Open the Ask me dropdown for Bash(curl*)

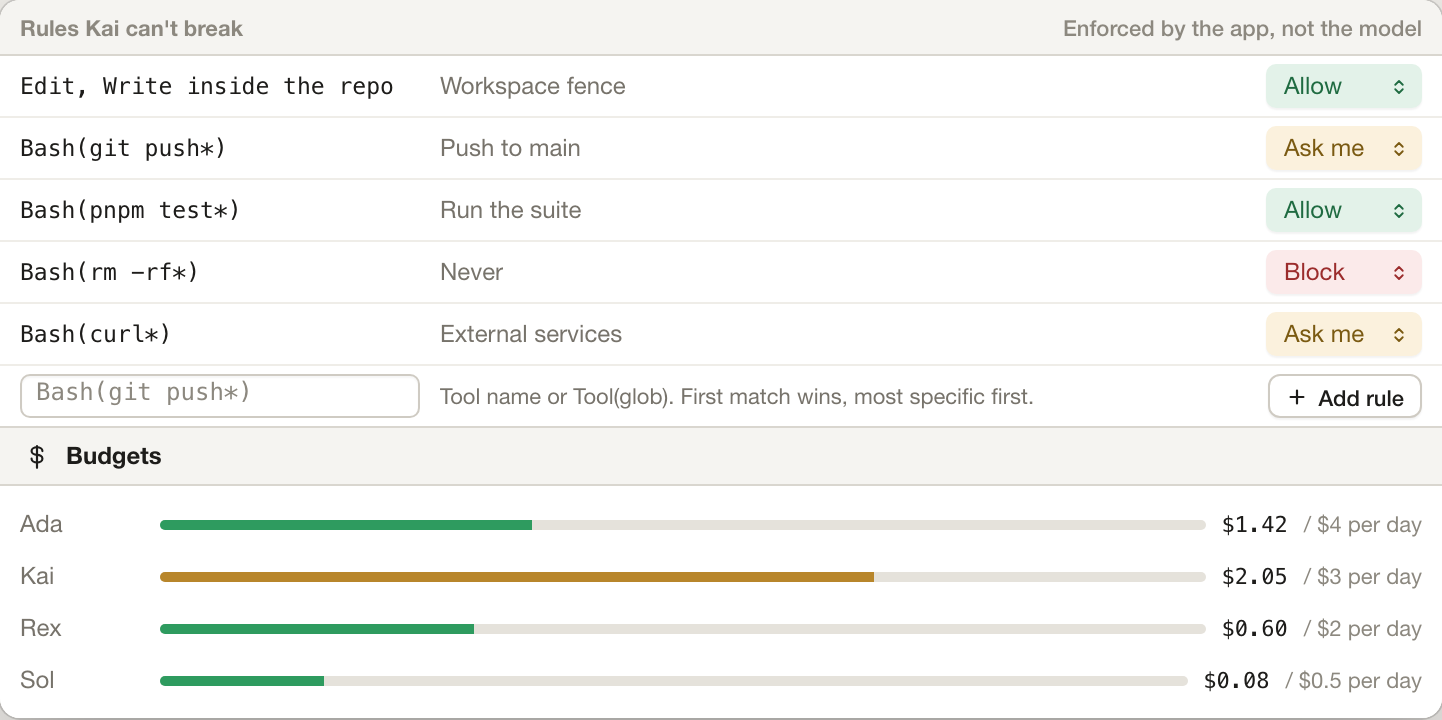(1343, 334)
